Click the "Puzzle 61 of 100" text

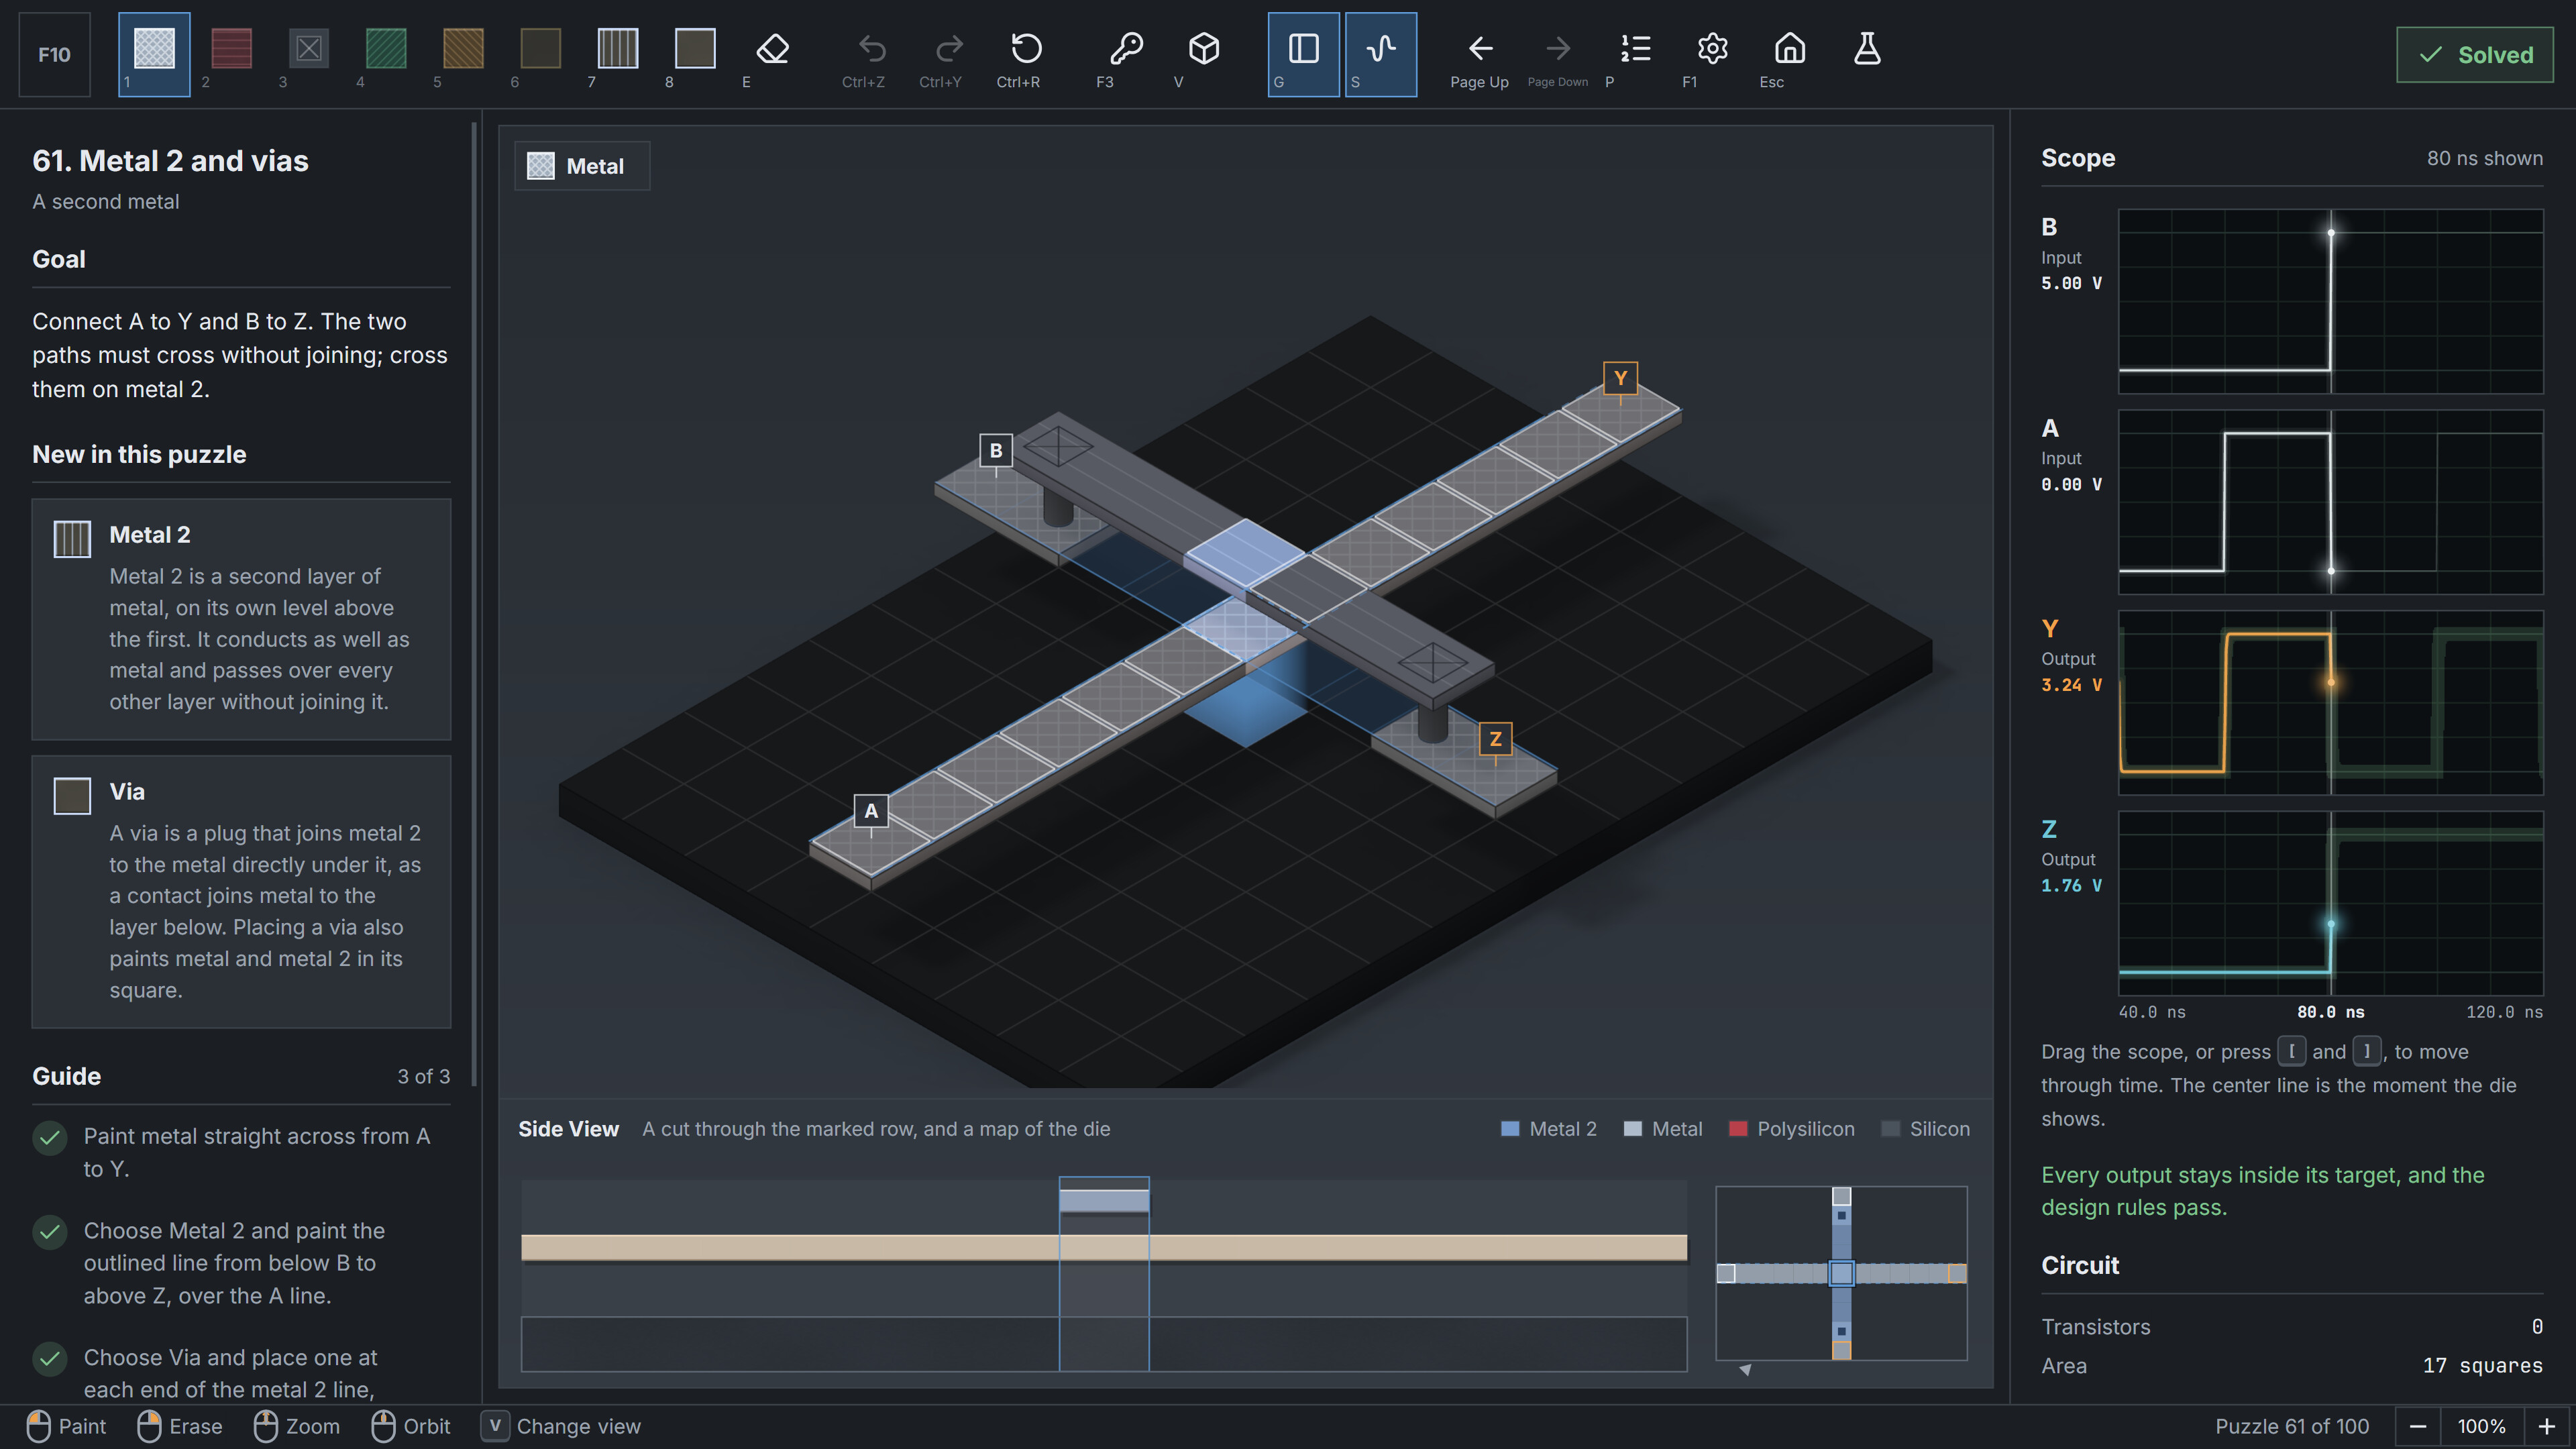(x=2292, y=1426)
